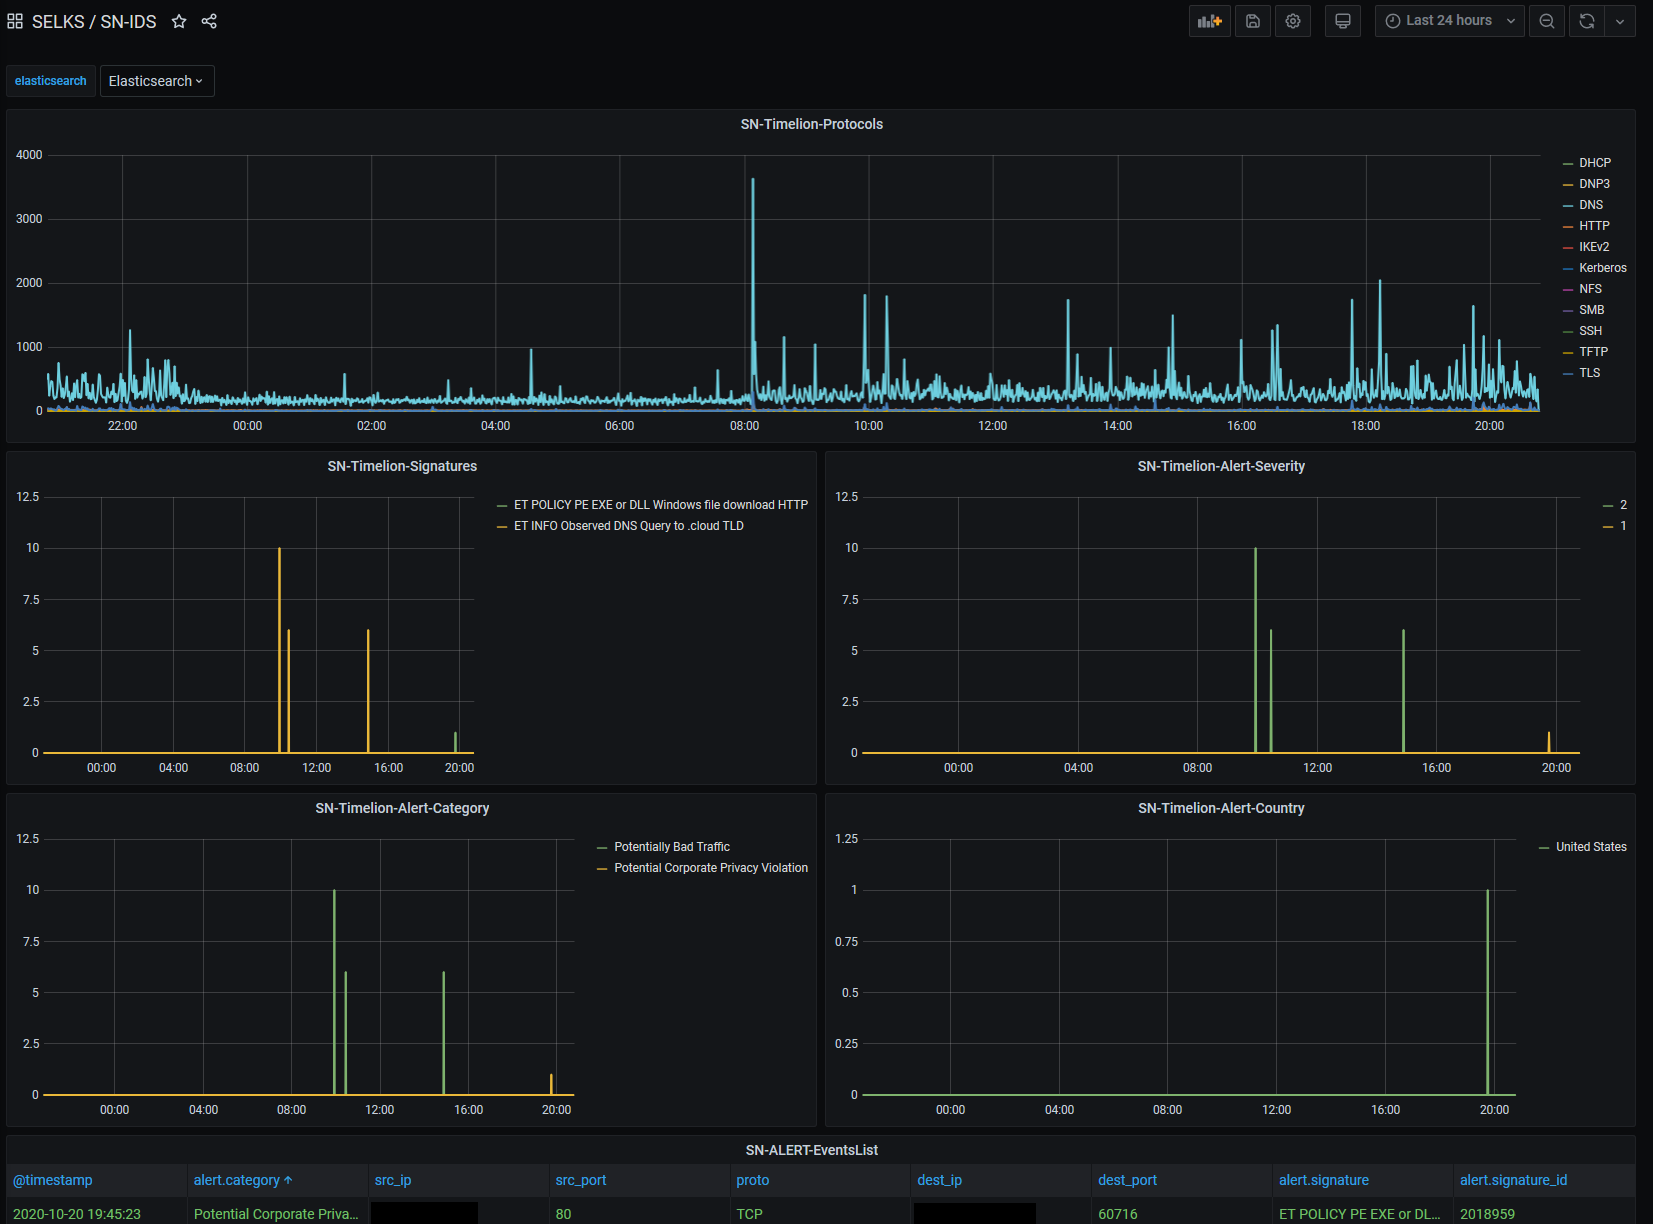Click the SELKS / SN-IDS dashboard title
This screenshot has height=1224, width=1653.
coord(94,21)
